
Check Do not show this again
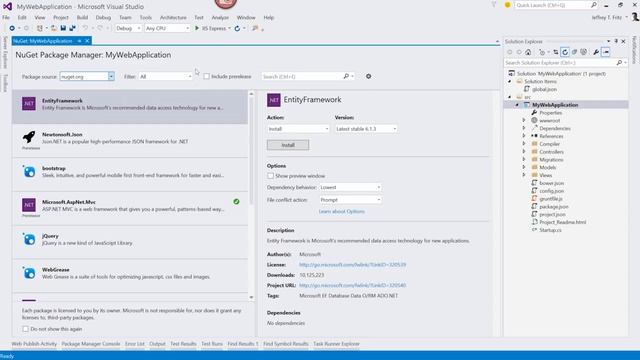[x=26, y=329]
